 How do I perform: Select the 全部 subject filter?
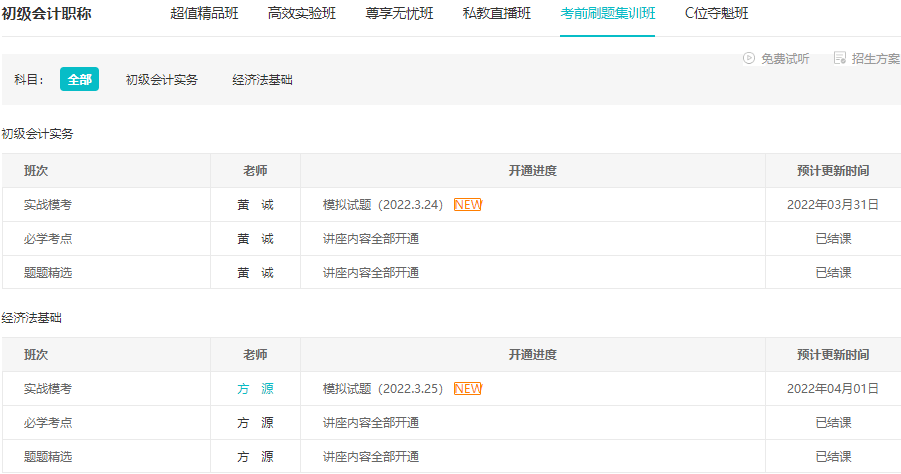point(79,80)
